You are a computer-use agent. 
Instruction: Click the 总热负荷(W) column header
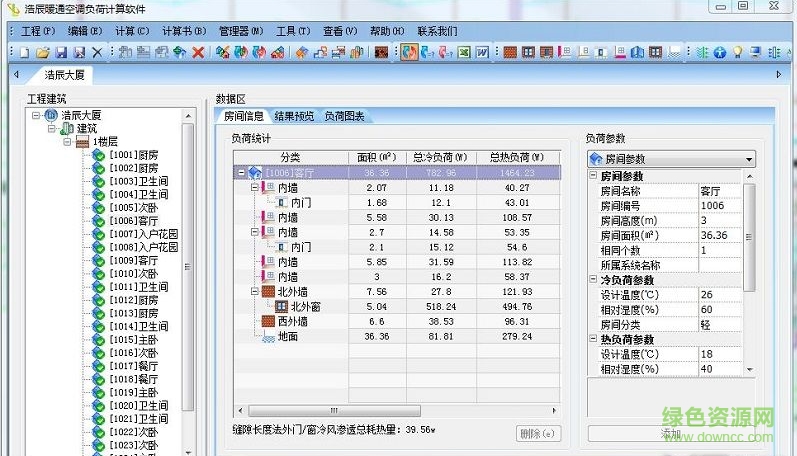[x=517, y=158]
